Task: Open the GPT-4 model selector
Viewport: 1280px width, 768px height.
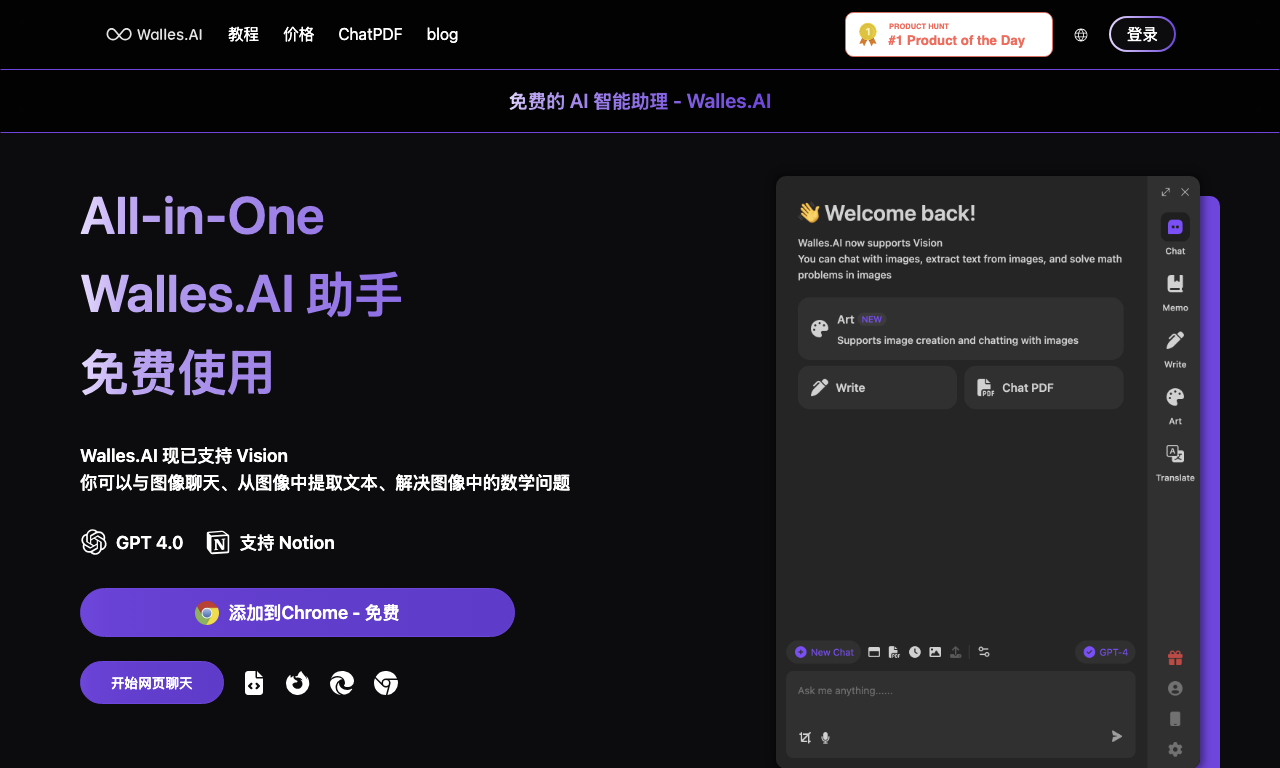Action: 1105,652
